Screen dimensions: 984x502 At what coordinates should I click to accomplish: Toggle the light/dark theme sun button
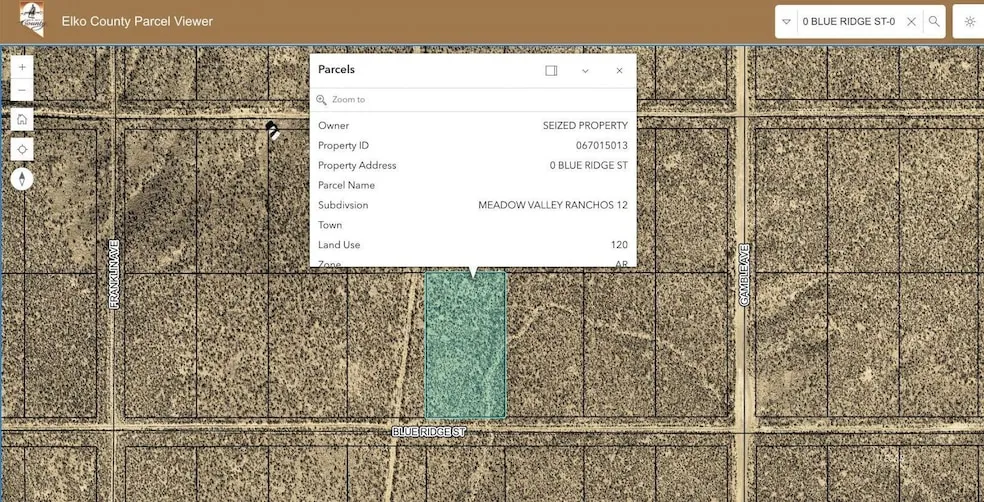[x=969, y=21]
